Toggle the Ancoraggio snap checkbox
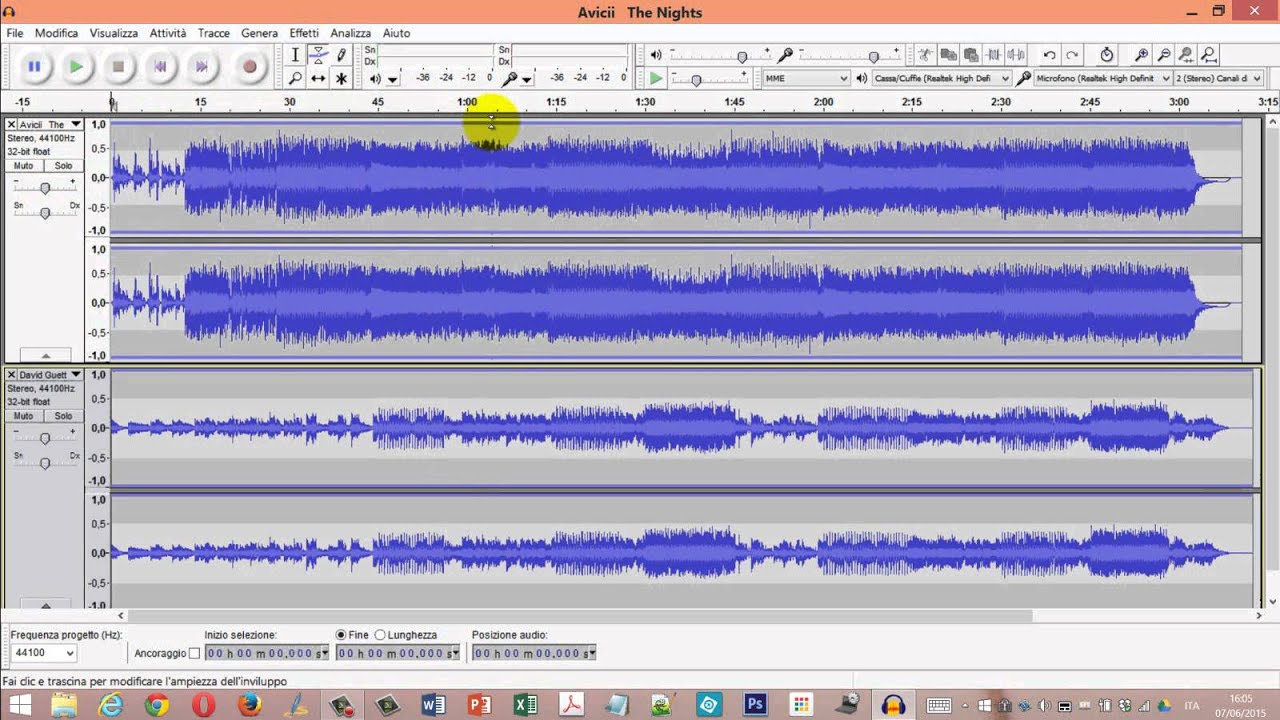The image size is (1280, 720). pos(194,654)
